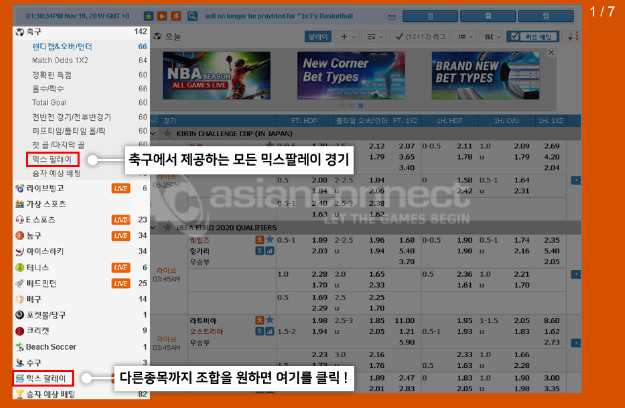Open messages via the envelope icon
This screenshot has height=408, width=625.
pos(391,17)
